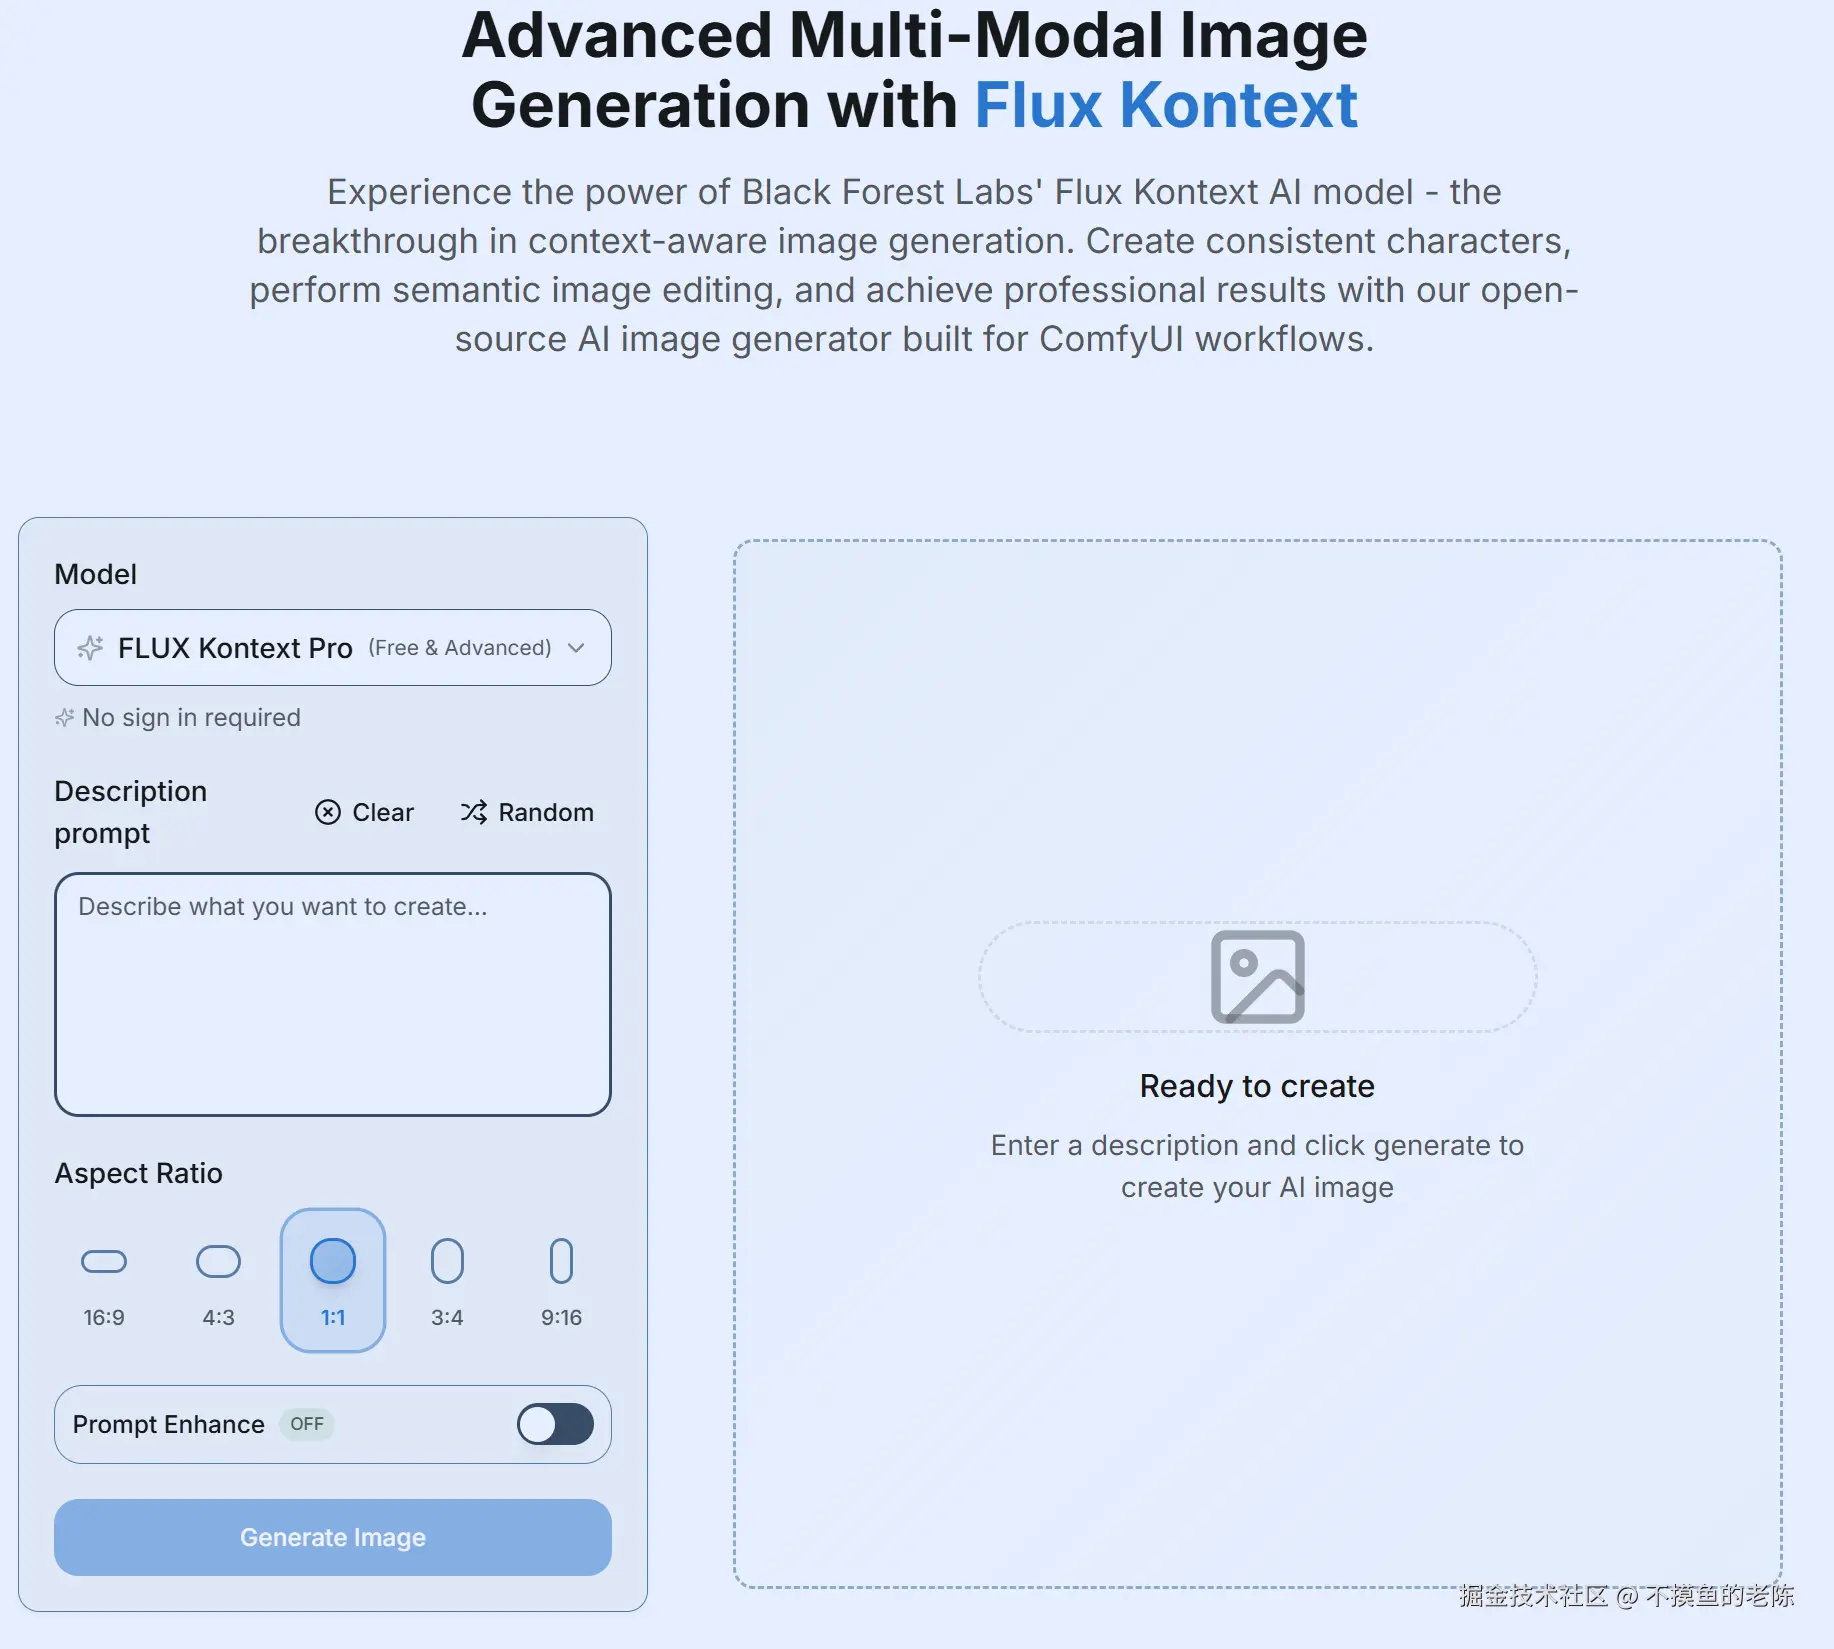Select the 1:1 aspect ratio
This screenshot has width=1834, height=1649.
tap(333, 1281)
